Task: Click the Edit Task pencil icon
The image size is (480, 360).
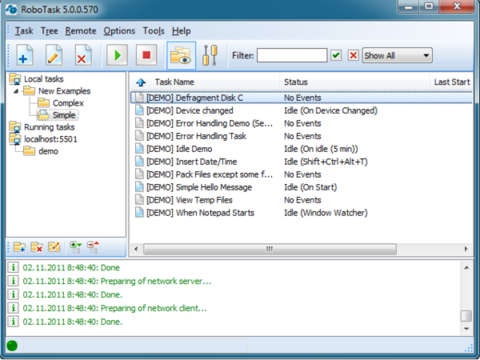Action: click(x=54, y=55)
